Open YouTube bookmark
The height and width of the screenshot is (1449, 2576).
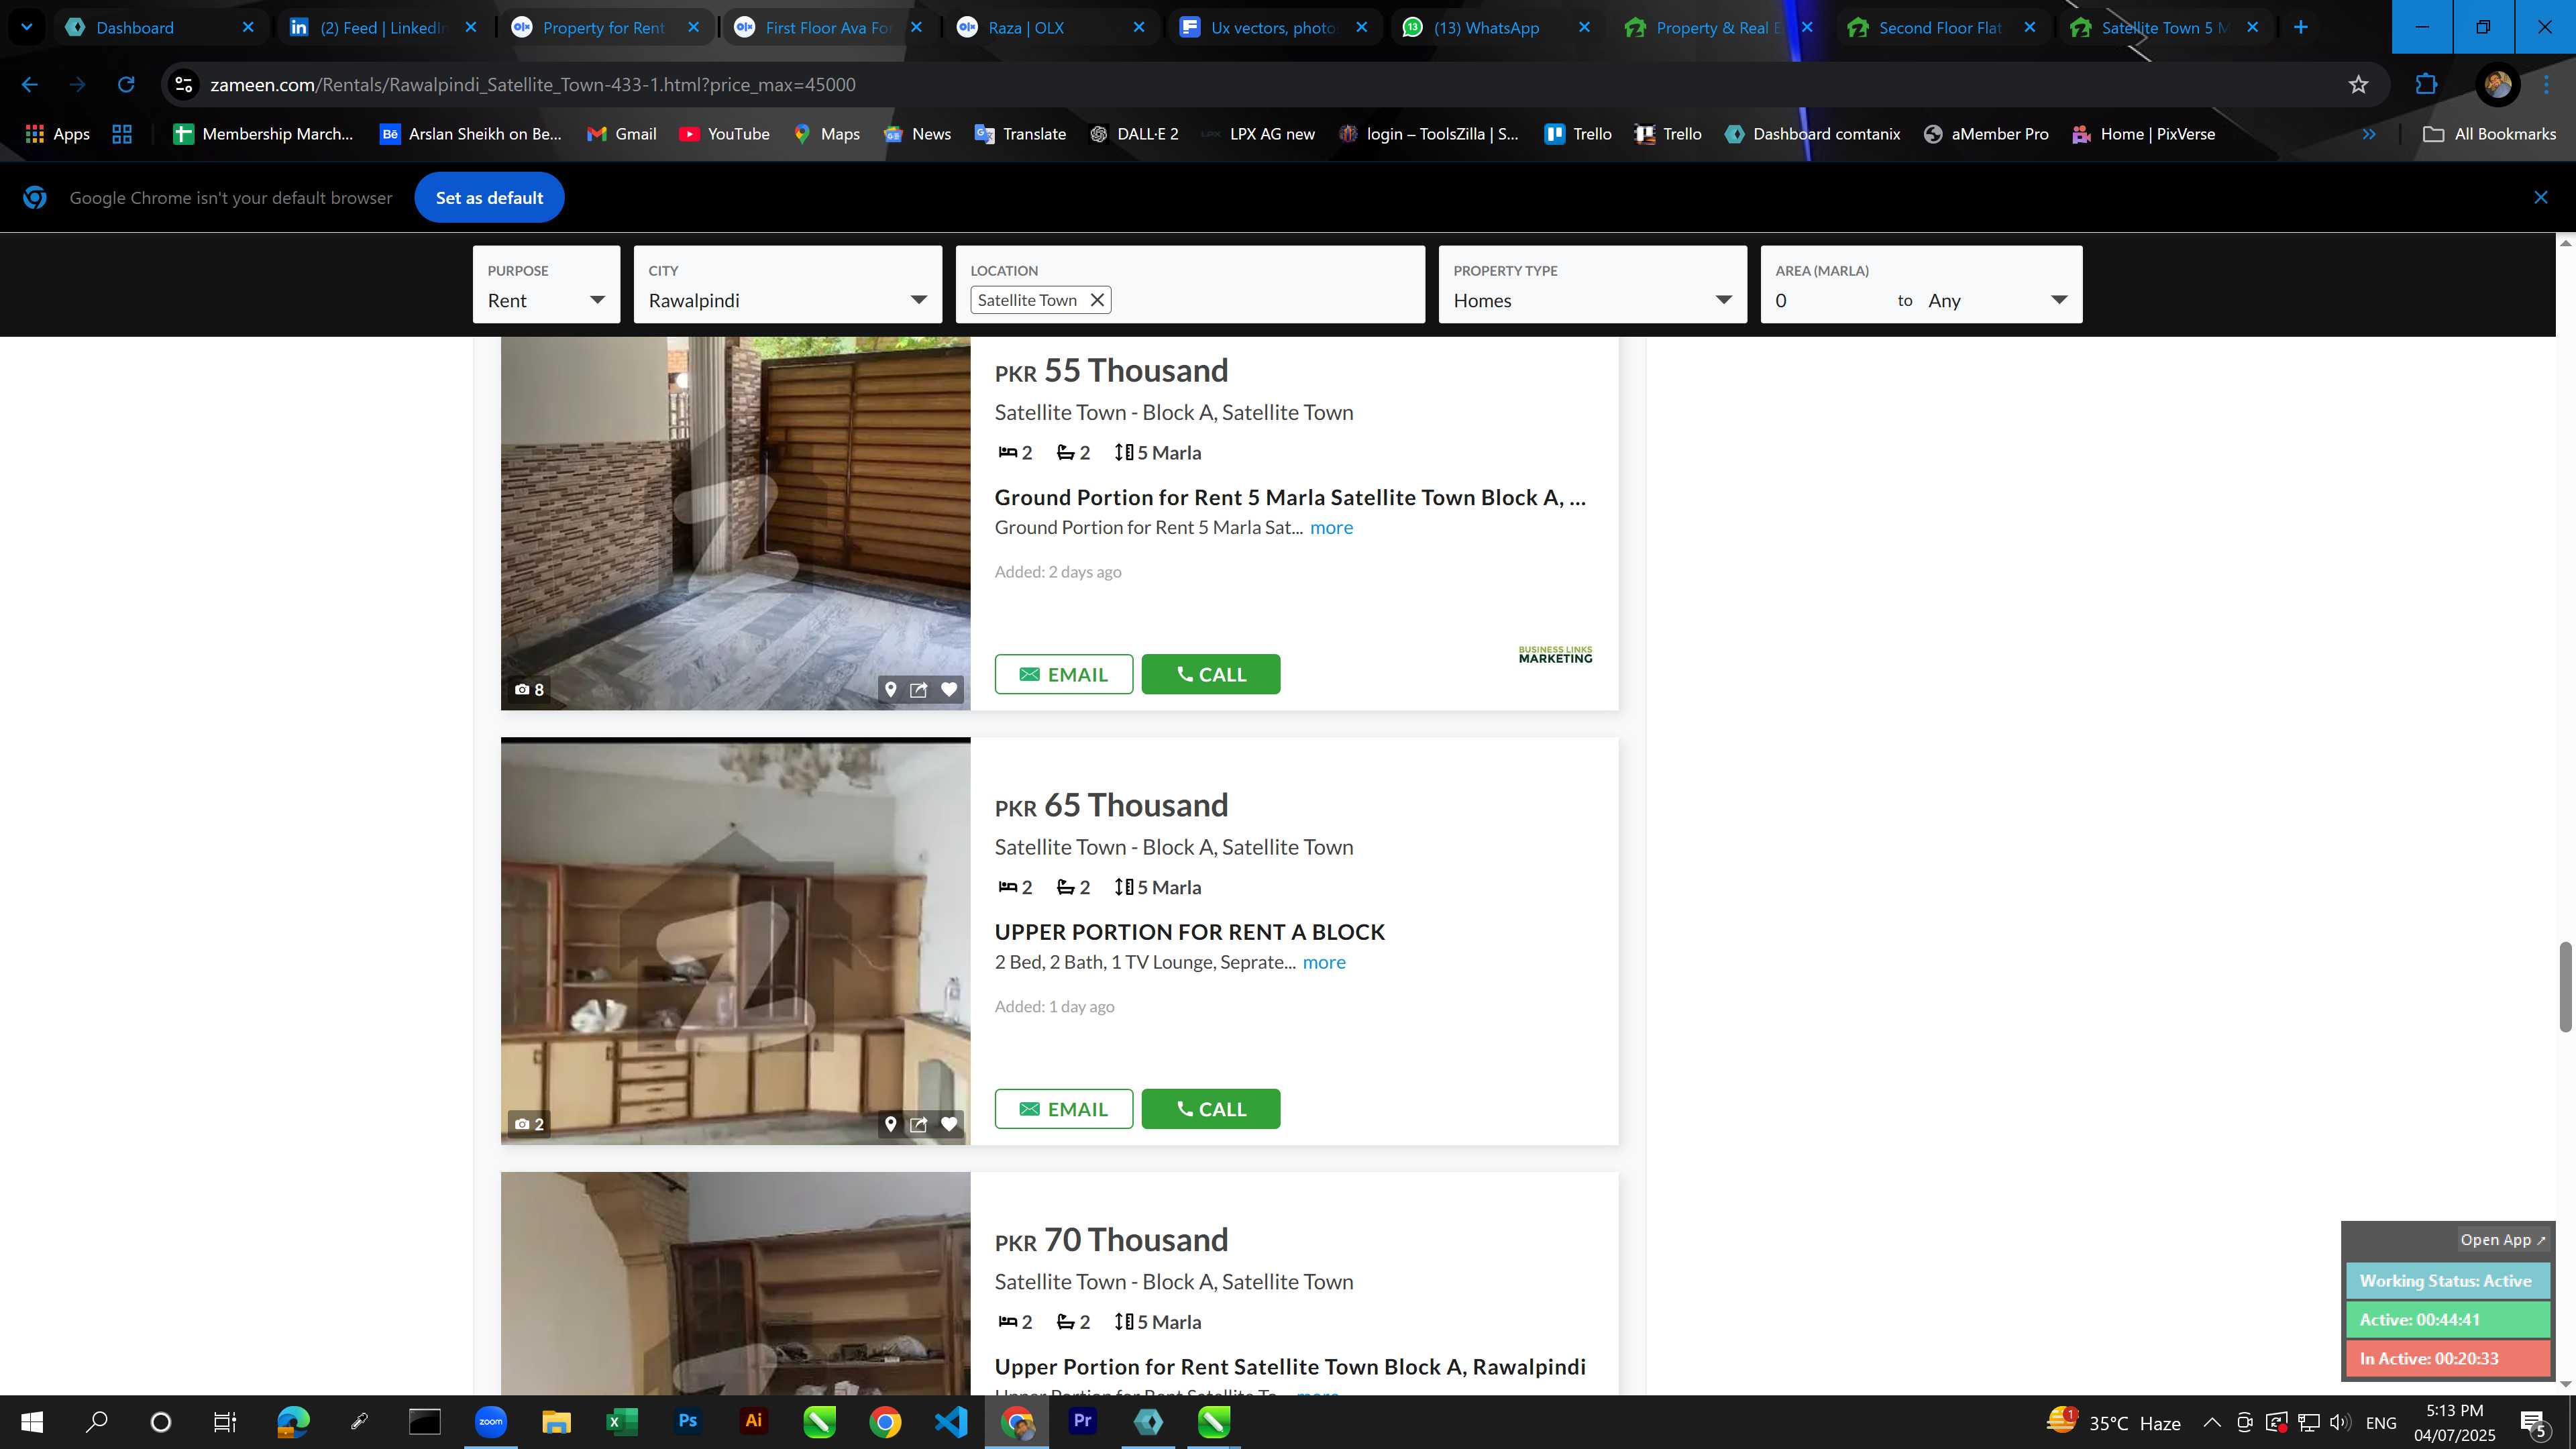[x=724, y=134]
